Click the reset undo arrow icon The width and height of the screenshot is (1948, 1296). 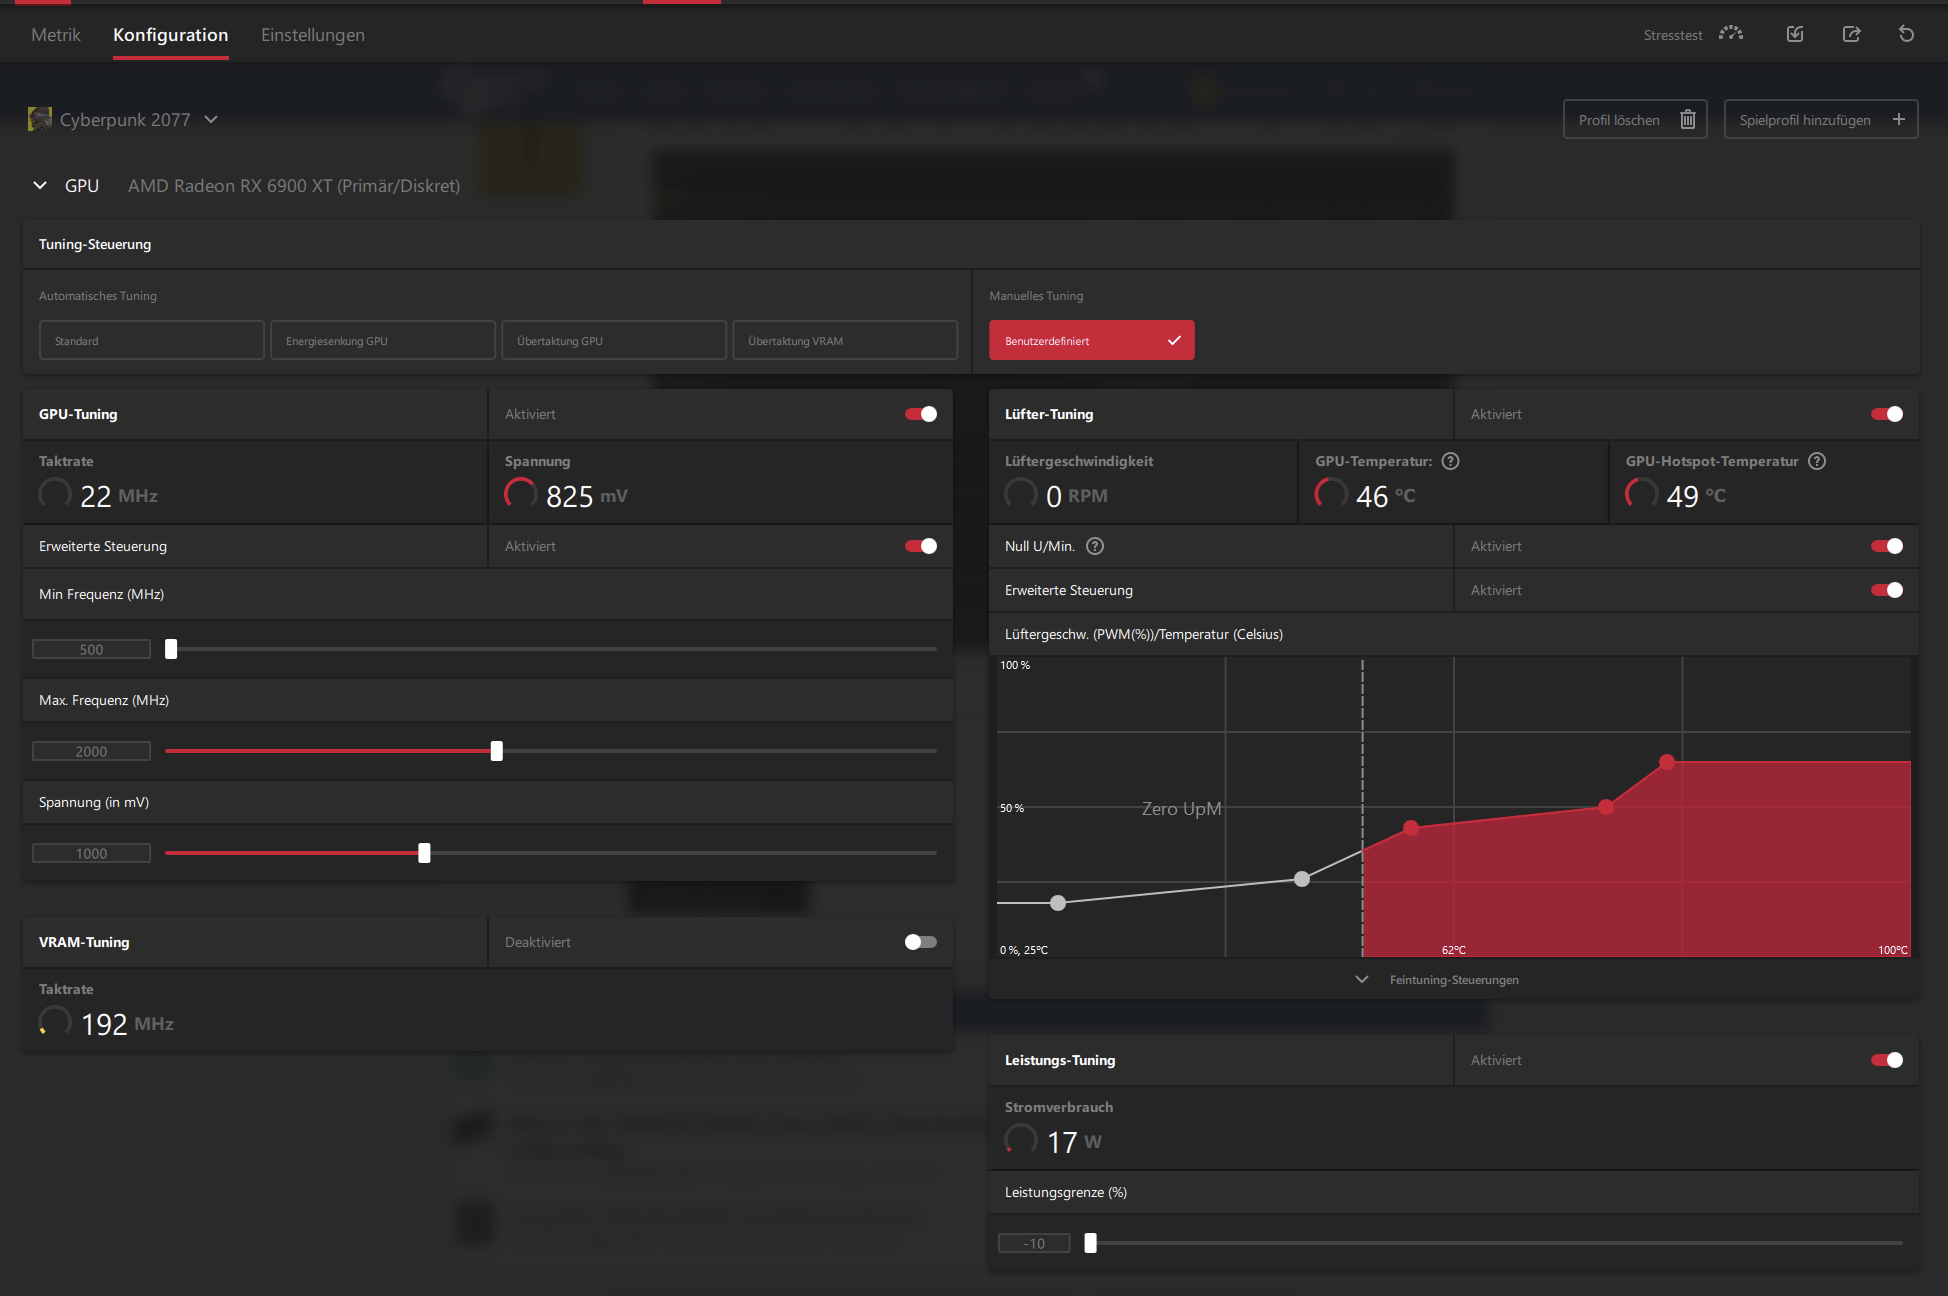point(1906,34)
